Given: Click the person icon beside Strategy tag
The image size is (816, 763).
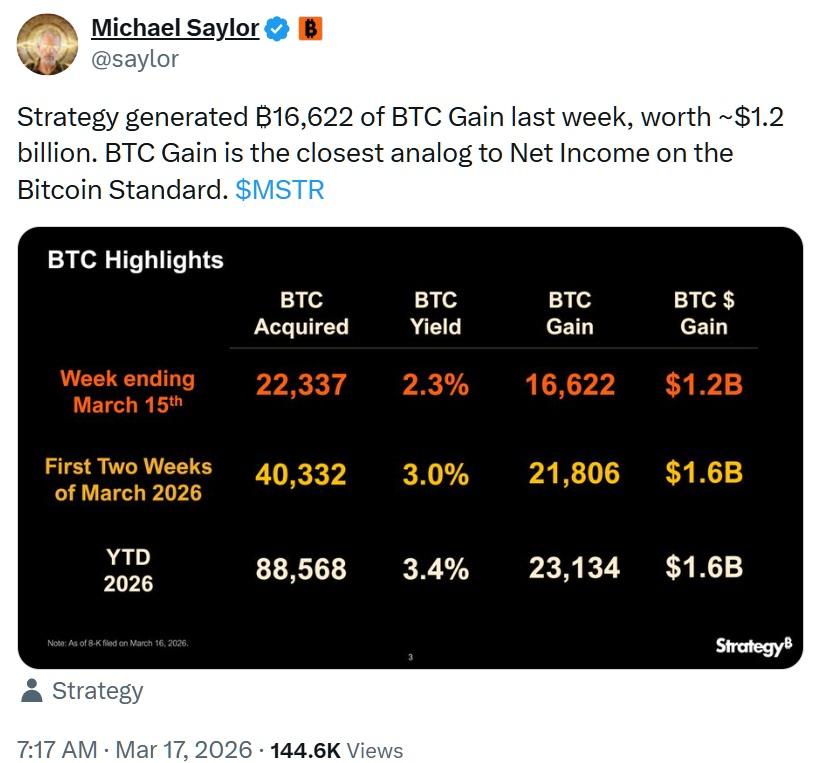Looking at the screenshot, I should pos(31,691).
